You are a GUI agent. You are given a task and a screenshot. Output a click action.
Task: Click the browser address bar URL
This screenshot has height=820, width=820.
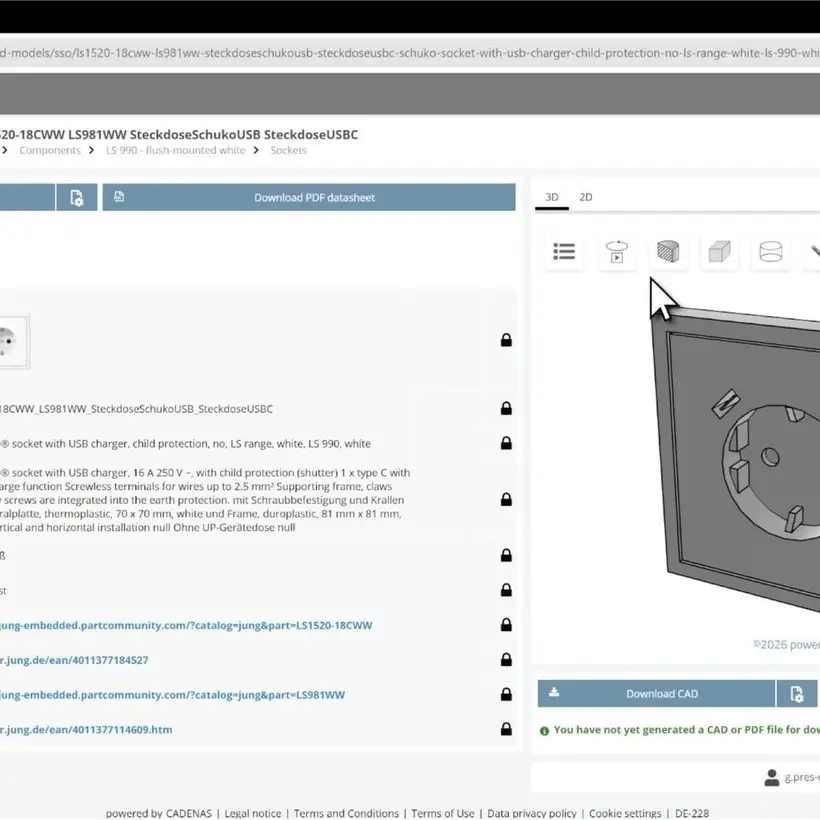(410, 53)
